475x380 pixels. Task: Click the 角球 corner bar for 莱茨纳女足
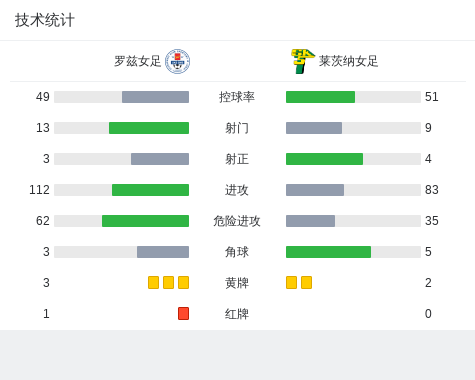point(353,252)
